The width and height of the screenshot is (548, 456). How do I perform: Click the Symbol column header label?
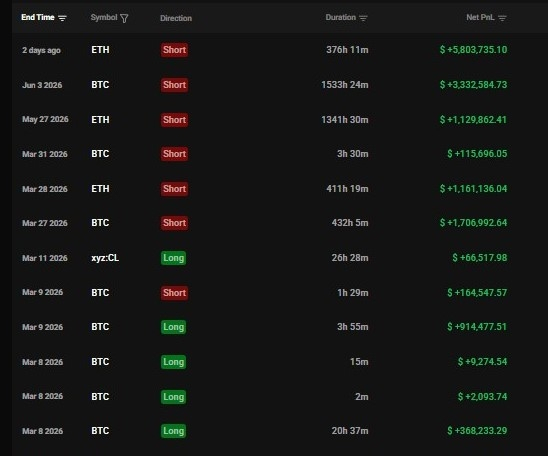tap(104, 17)
